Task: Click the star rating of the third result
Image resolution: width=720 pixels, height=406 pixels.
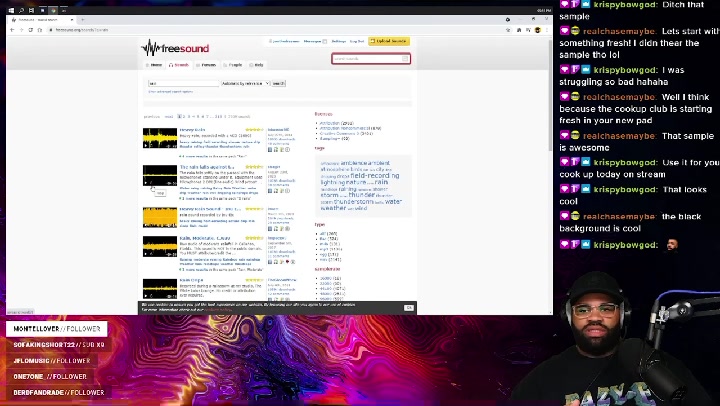Action: [254, 209]
